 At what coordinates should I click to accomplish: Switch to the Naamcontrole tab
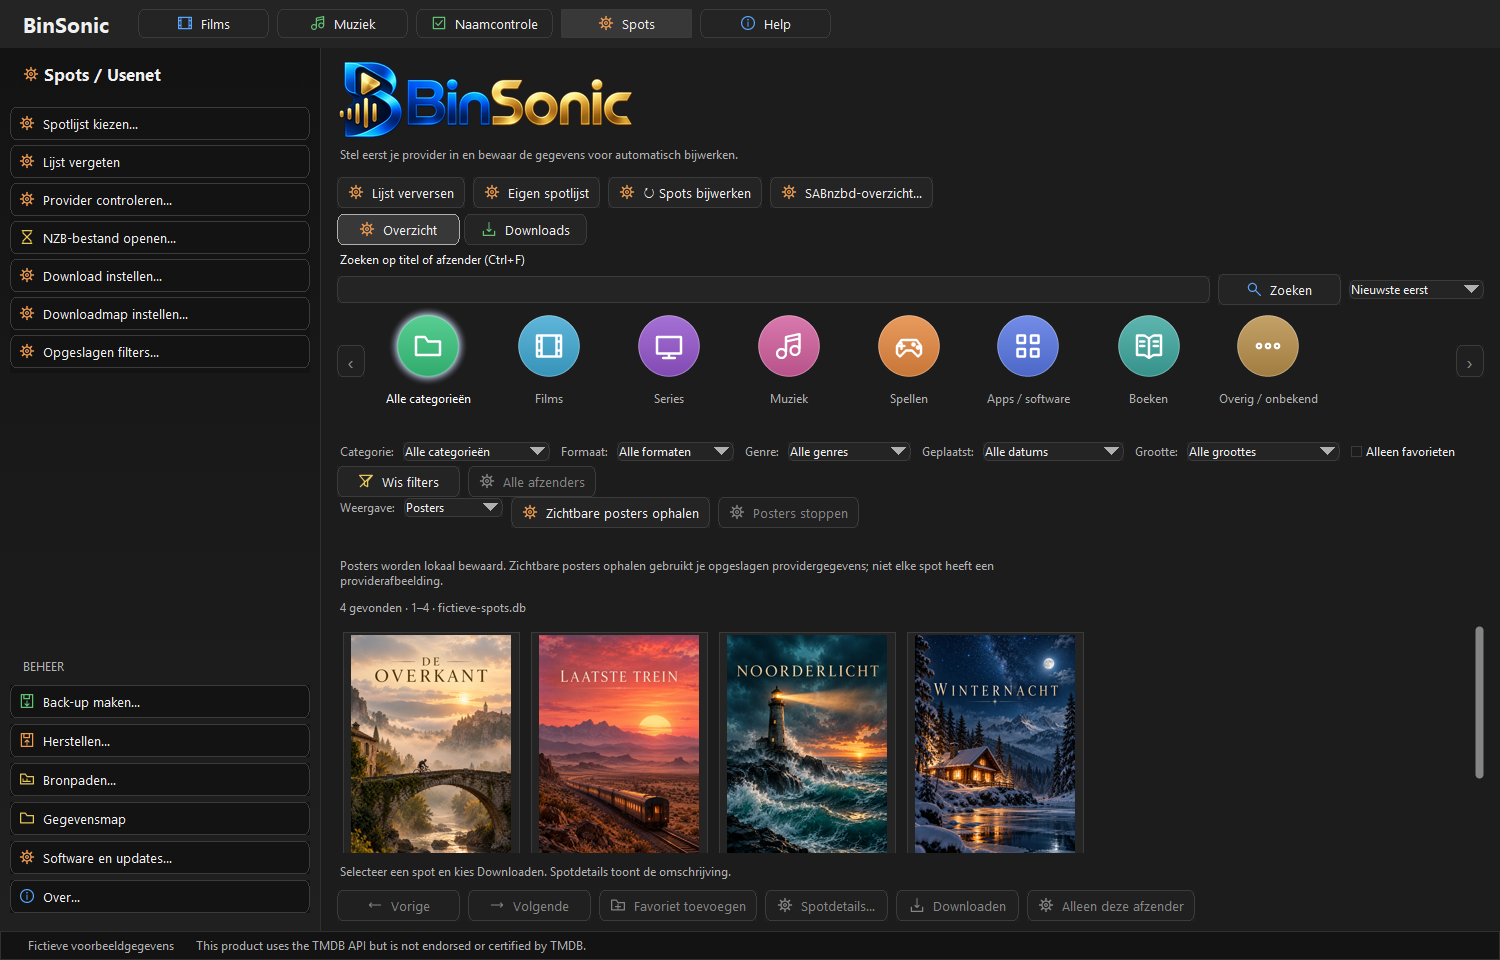(x=484, y=24)
